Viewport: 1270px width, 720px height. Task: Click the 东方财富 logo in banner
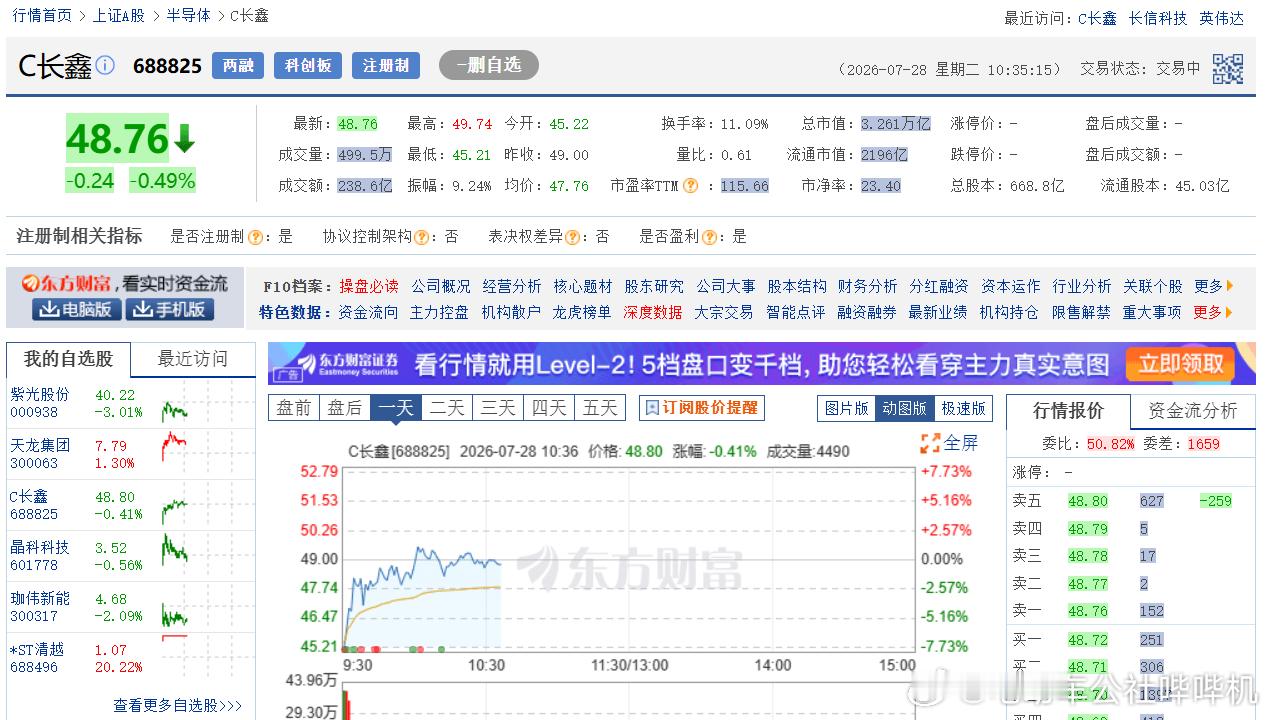point(66,284)
